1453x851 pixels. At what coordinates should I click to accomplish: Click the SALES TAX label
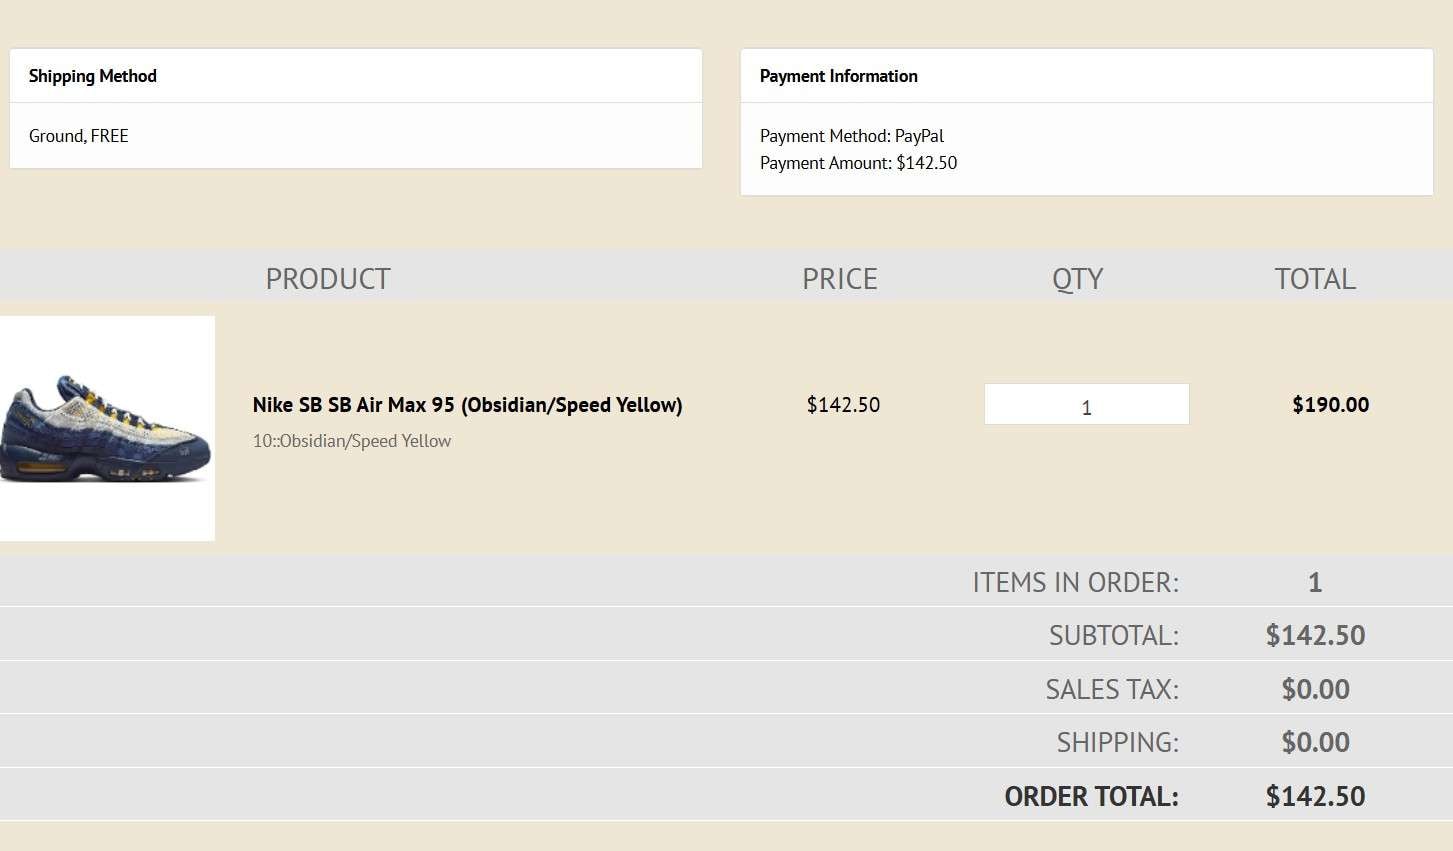(x=1111, y=689)
